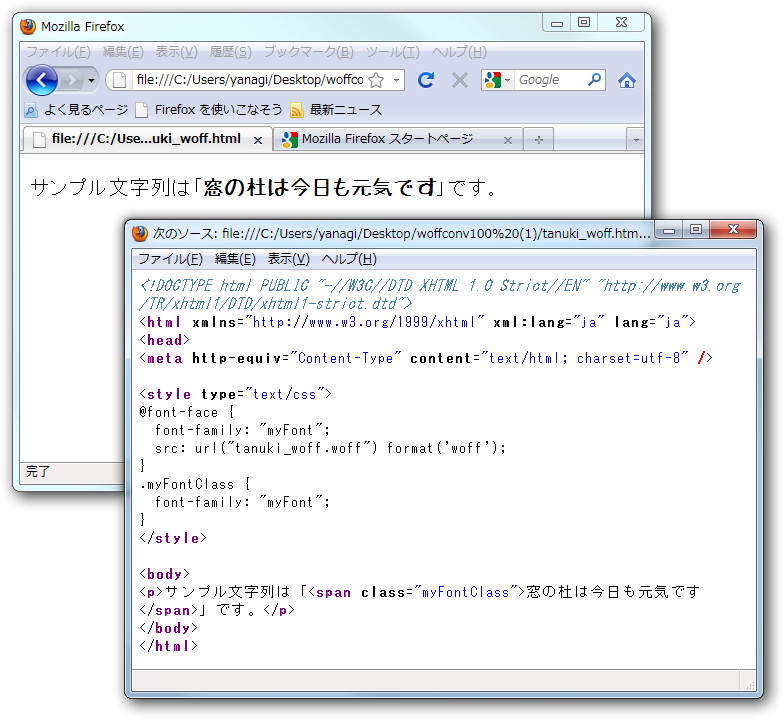
Task: Minimize the source viewer window
Action: [x=670, y=230]
